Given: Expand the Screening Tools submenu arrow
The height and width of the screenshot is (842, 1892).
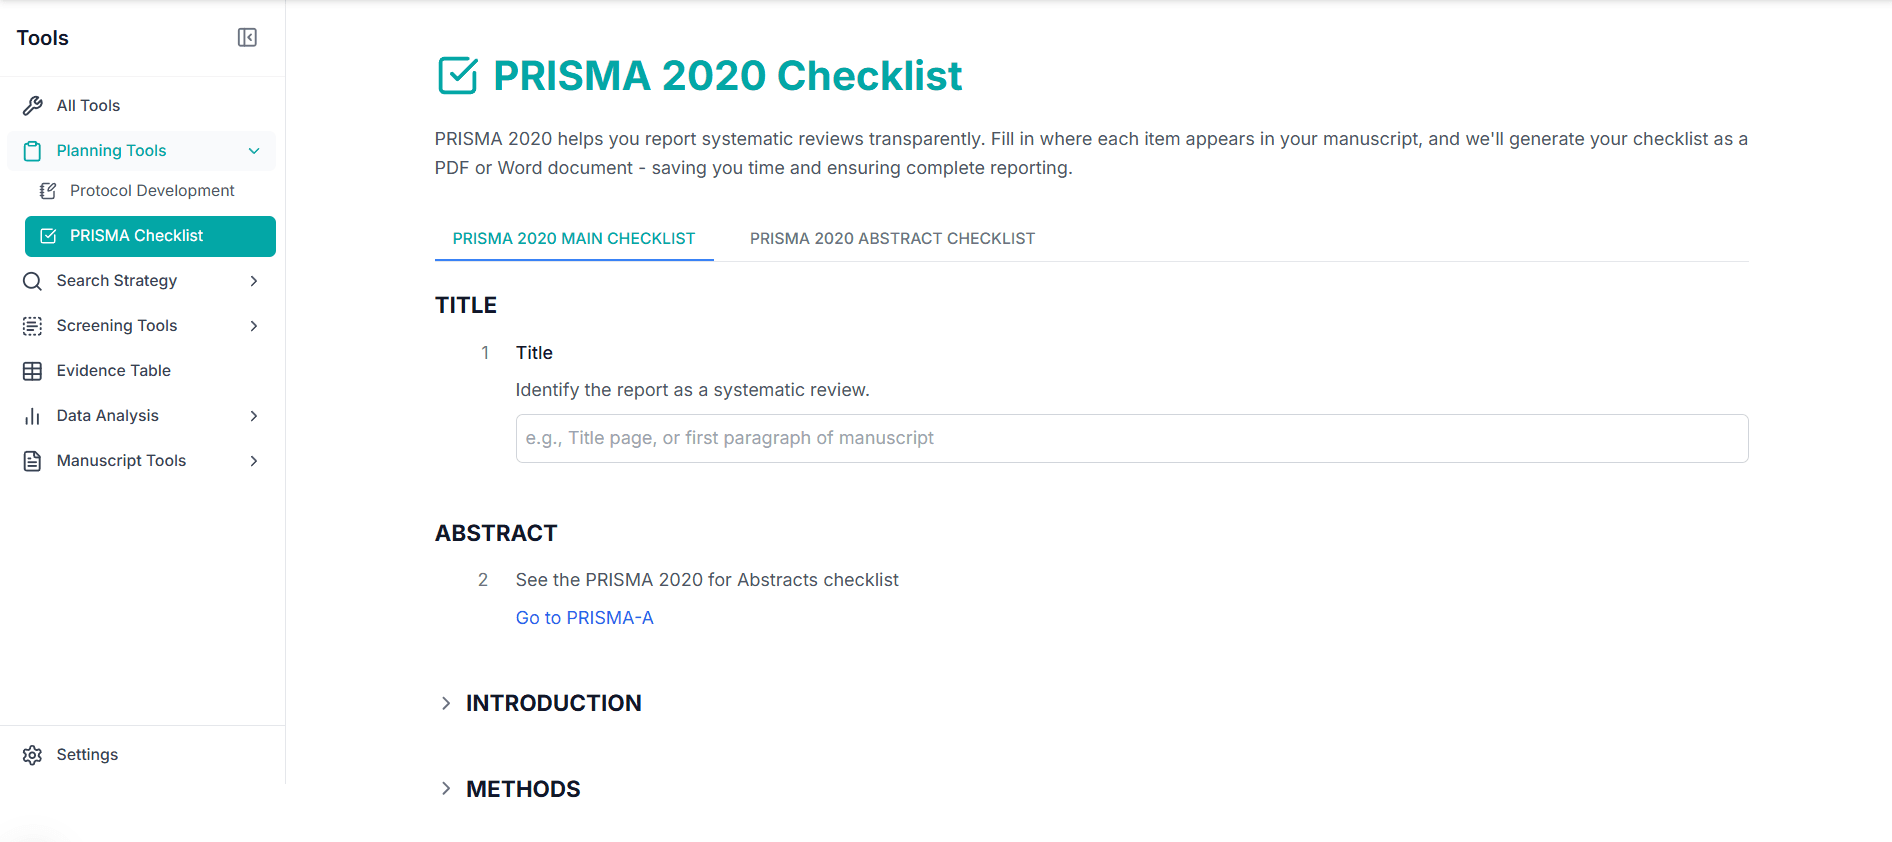Looking at the screenshot, I should [254, 326].
